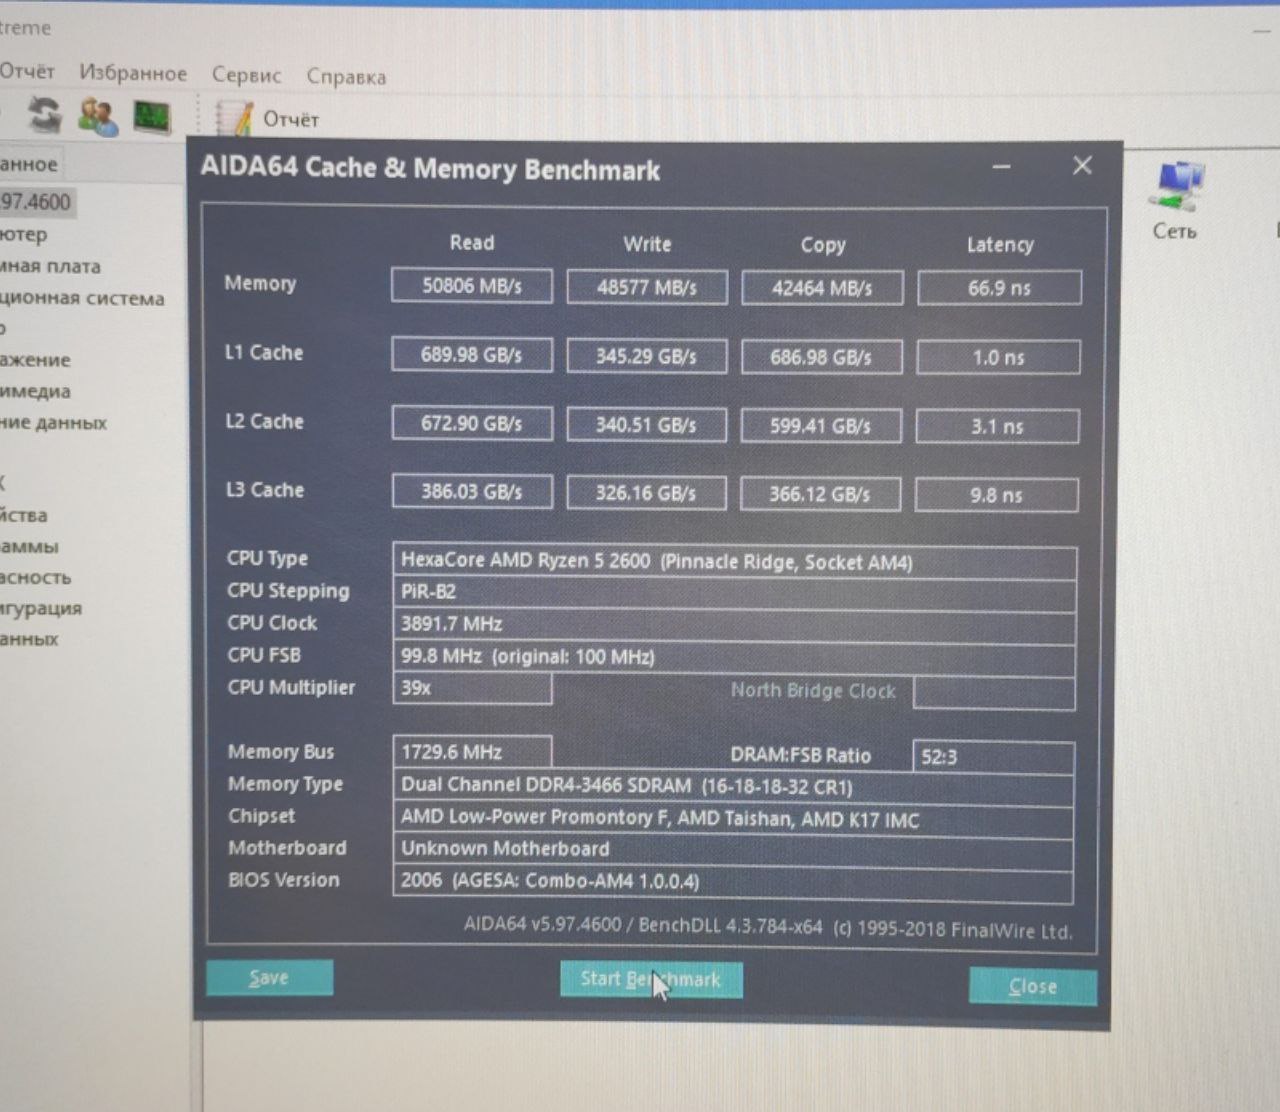1280x1112 pixels.
Task: Click CPU Clock field 3891.7 MHz
Action: [735, 625]
